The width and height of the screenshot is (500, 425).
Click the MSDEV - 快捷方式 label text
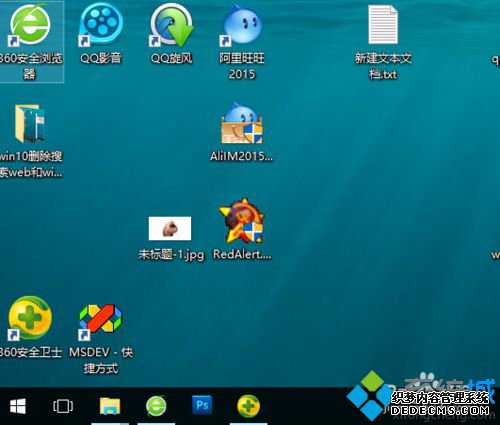click(101, 360)
